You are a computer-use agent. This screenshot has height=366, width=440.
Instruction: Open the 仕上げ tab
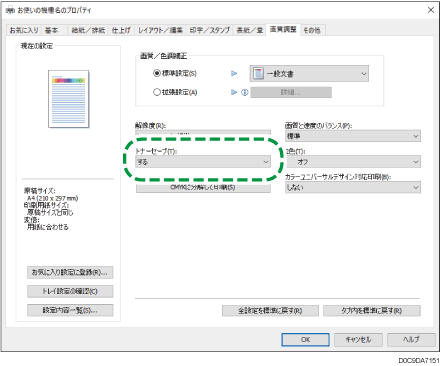point(121,30)
